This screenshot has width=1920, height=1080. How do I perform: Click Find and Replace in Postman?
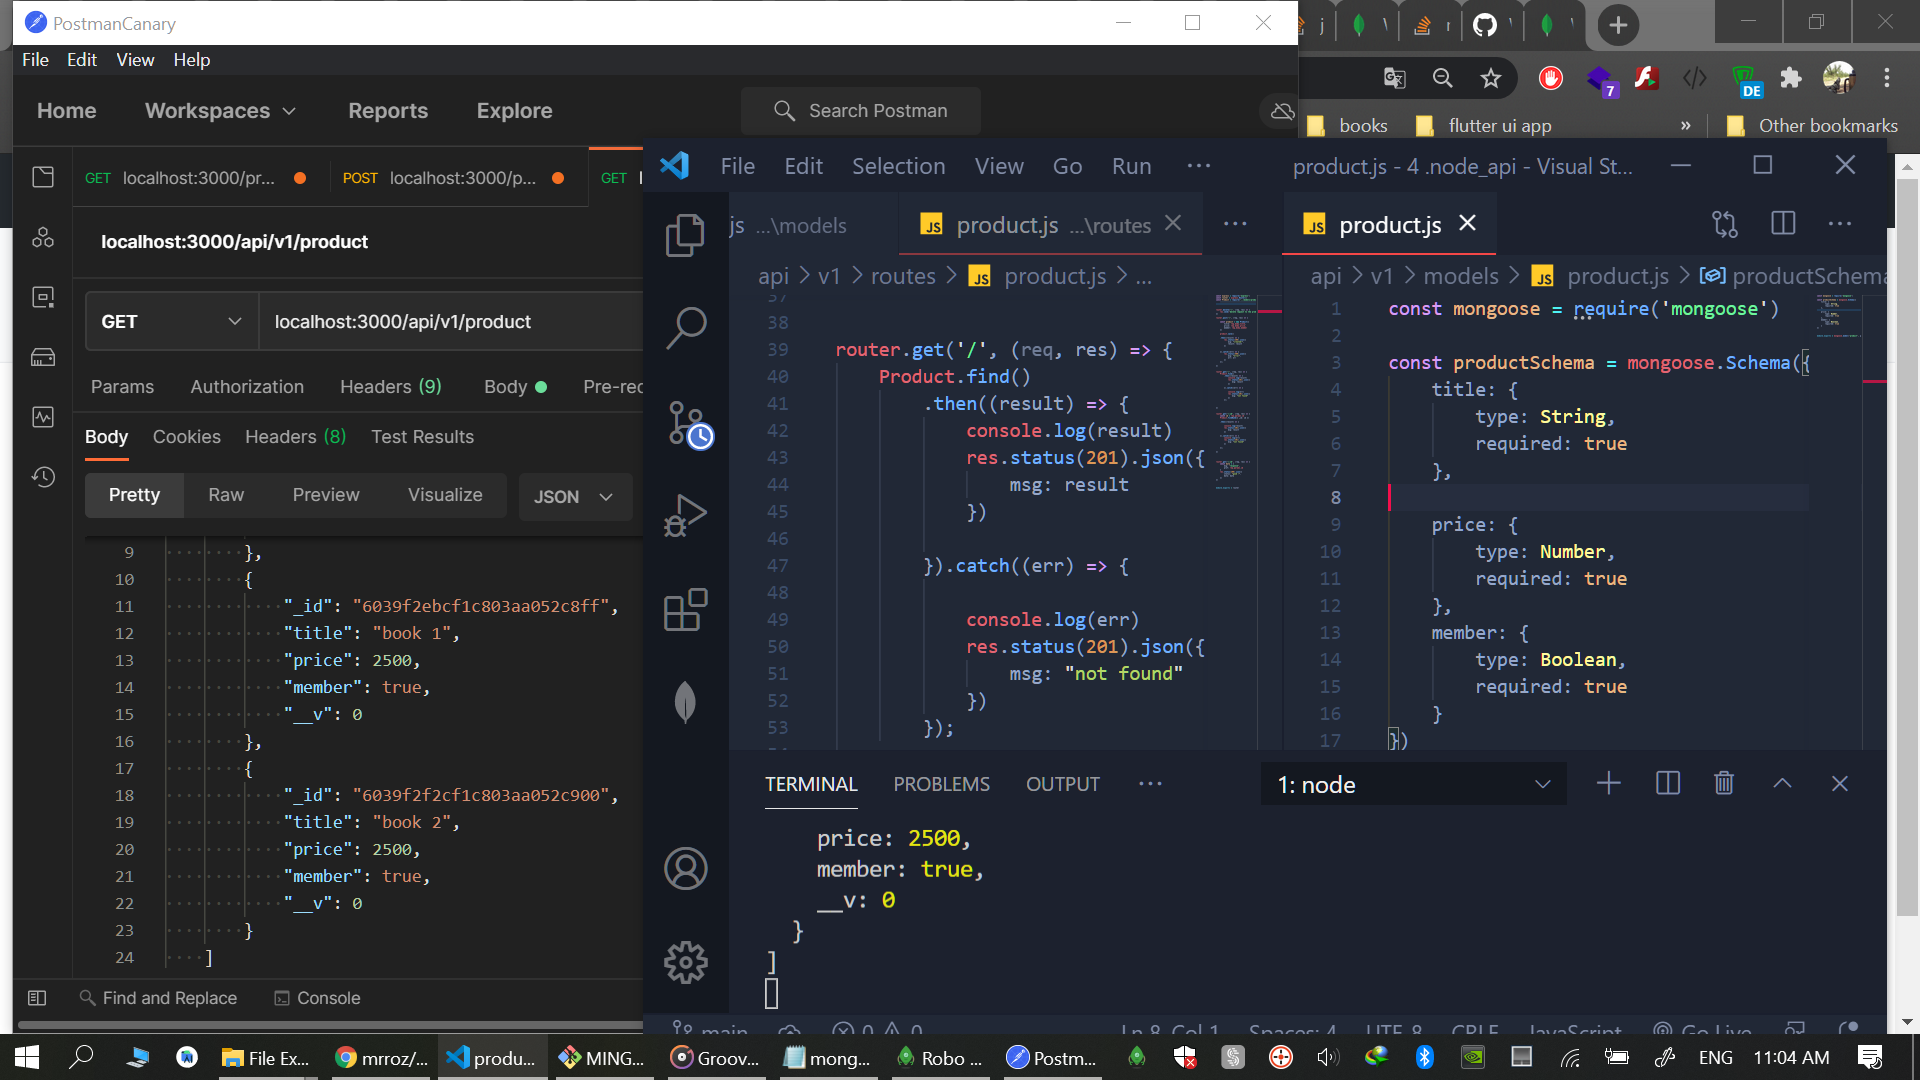pyautogui.click(x=158, y=998)
